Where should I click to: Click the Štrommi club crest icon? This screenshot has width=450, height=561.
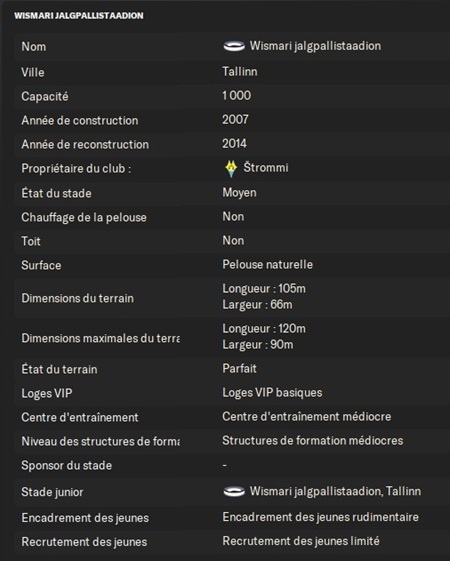(x=231, y=169)
